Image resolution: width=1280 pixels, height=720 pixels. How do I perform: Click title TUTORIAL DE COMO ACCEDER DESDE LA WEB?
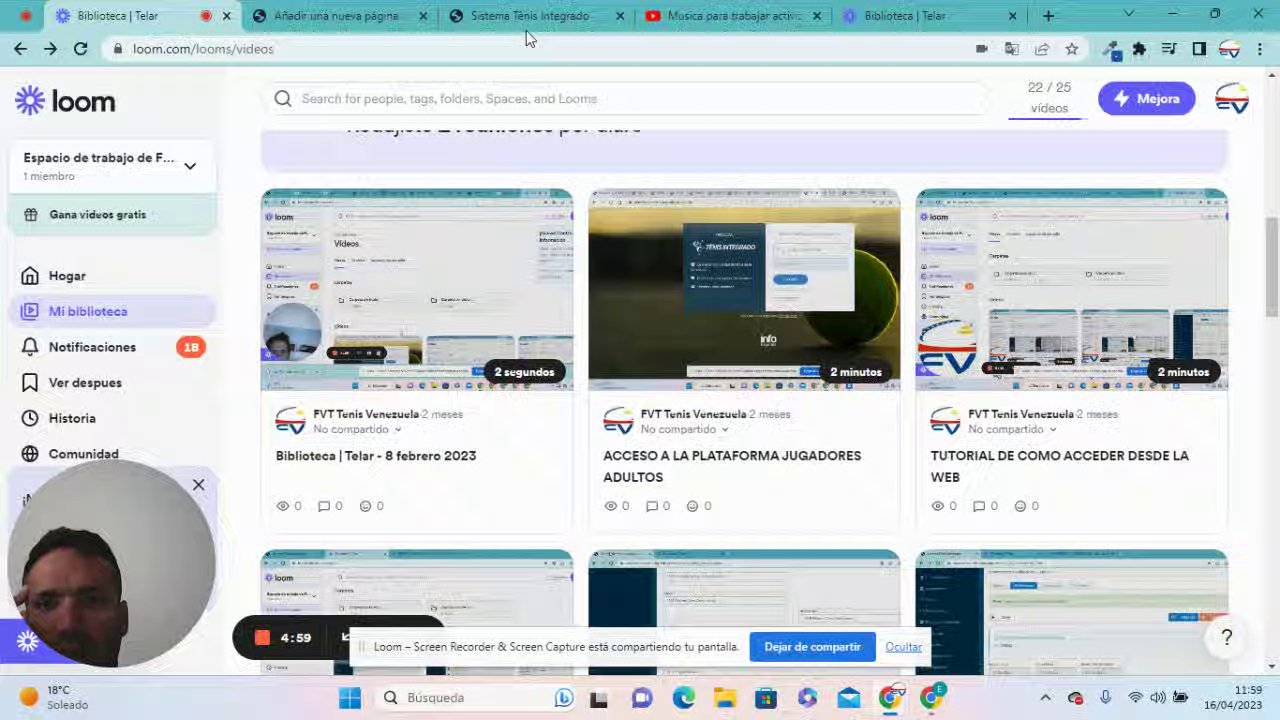tap(1060, 466)
